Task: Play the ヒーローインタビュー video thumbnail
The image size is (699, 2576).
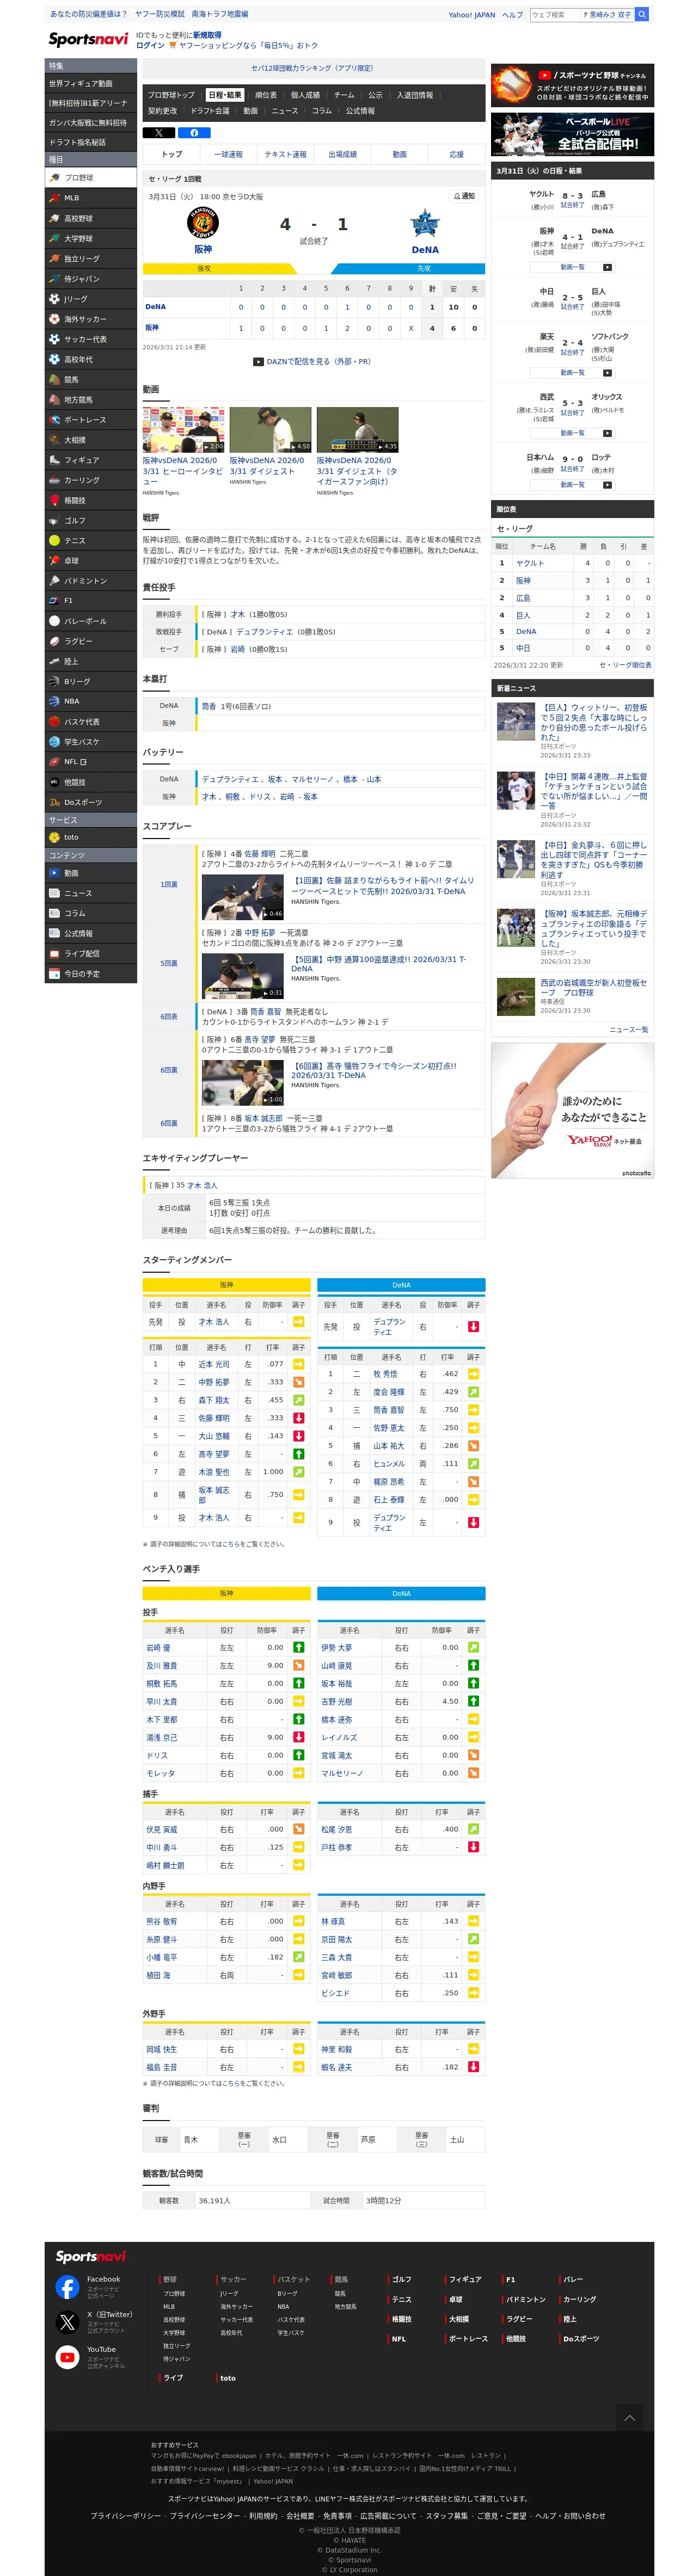Action: coord(183,430)
